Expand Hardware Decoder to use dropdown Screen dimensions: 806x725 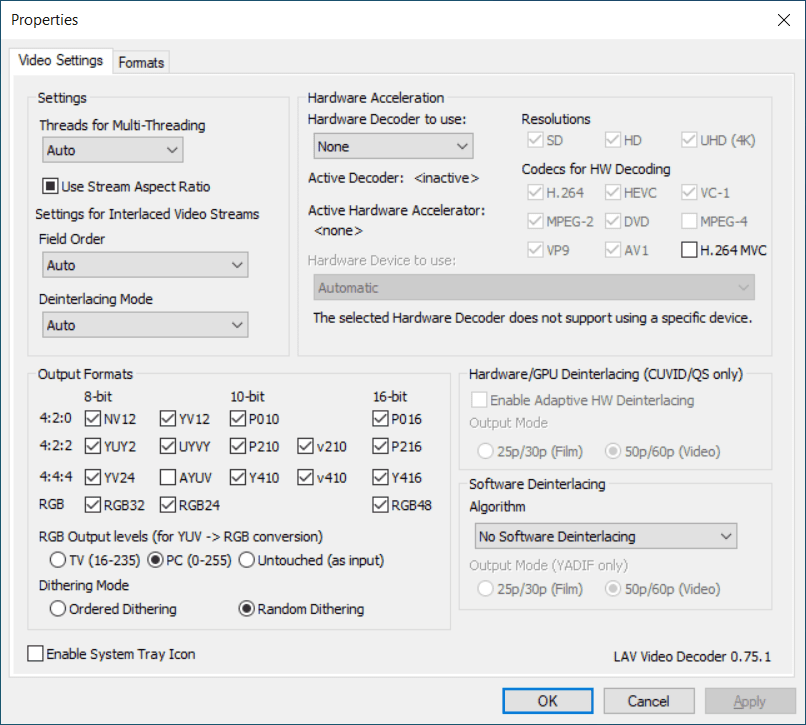point(391,146)
